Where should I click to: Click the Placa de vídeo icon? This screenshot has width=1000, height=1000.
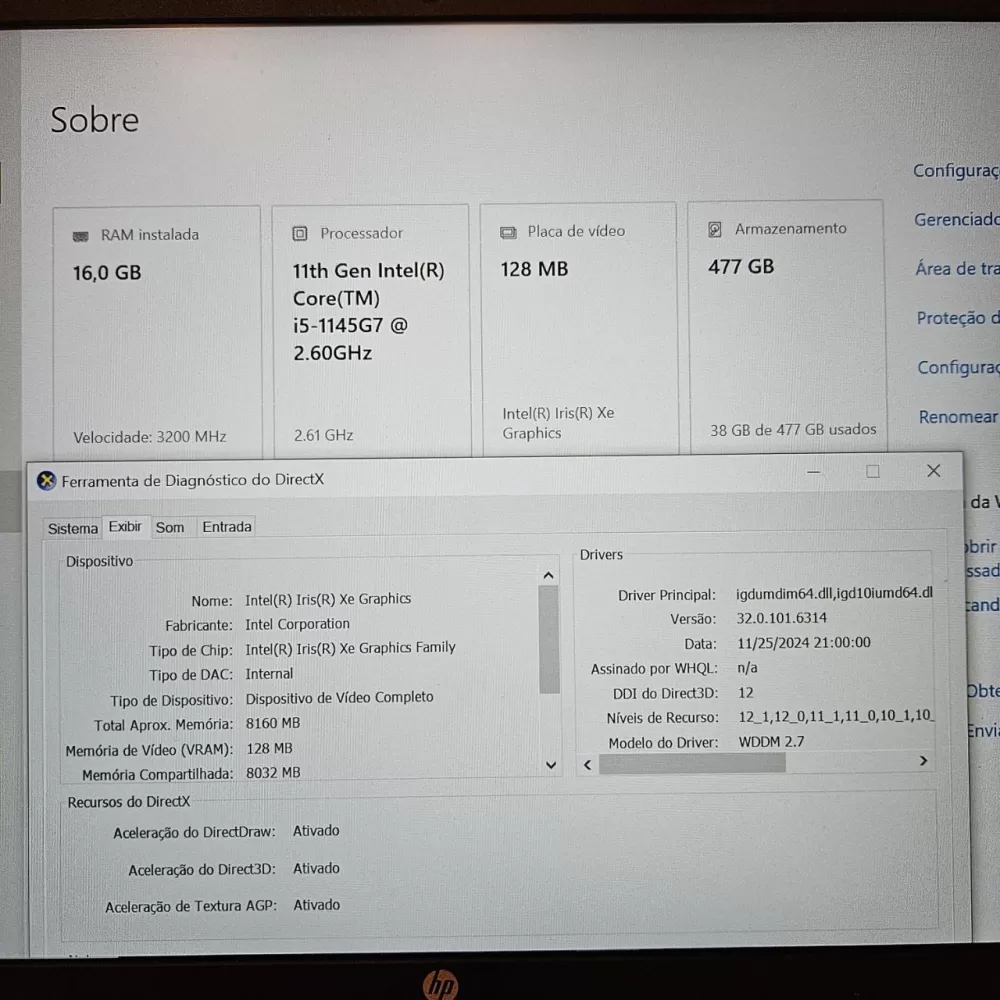pyautogui.click(x=508, y=232)
